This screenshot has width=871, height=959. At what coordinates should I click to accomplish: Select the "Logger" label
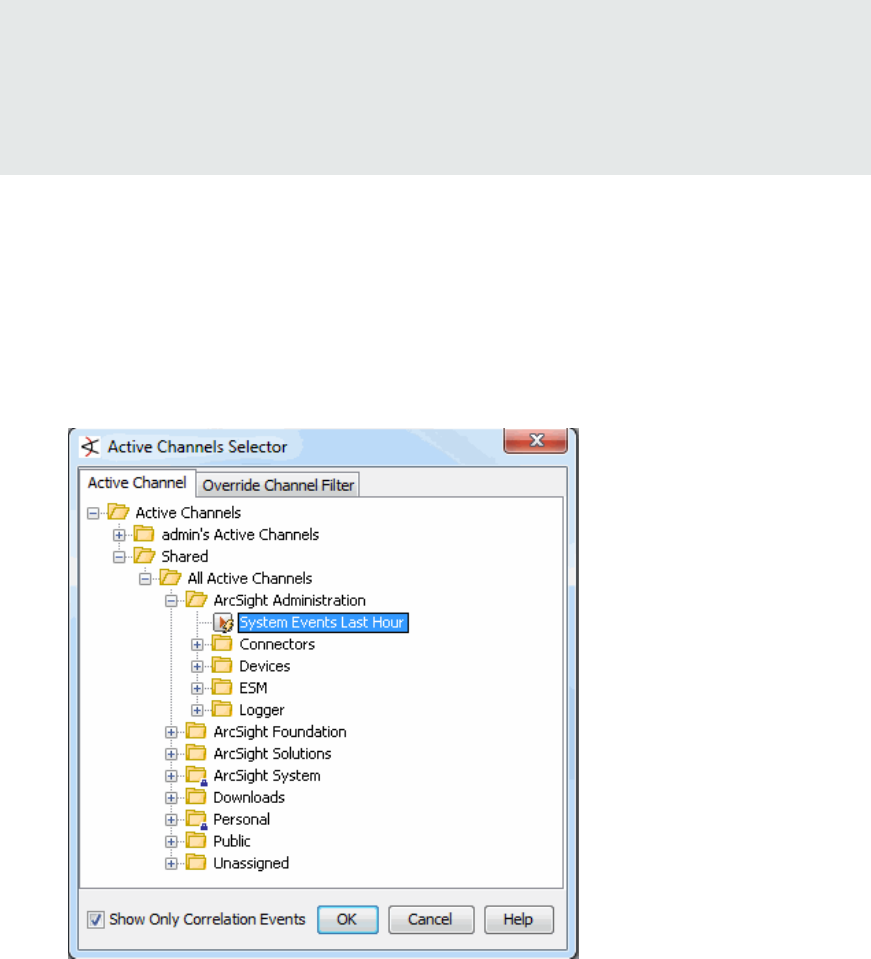tap(262, 710)
